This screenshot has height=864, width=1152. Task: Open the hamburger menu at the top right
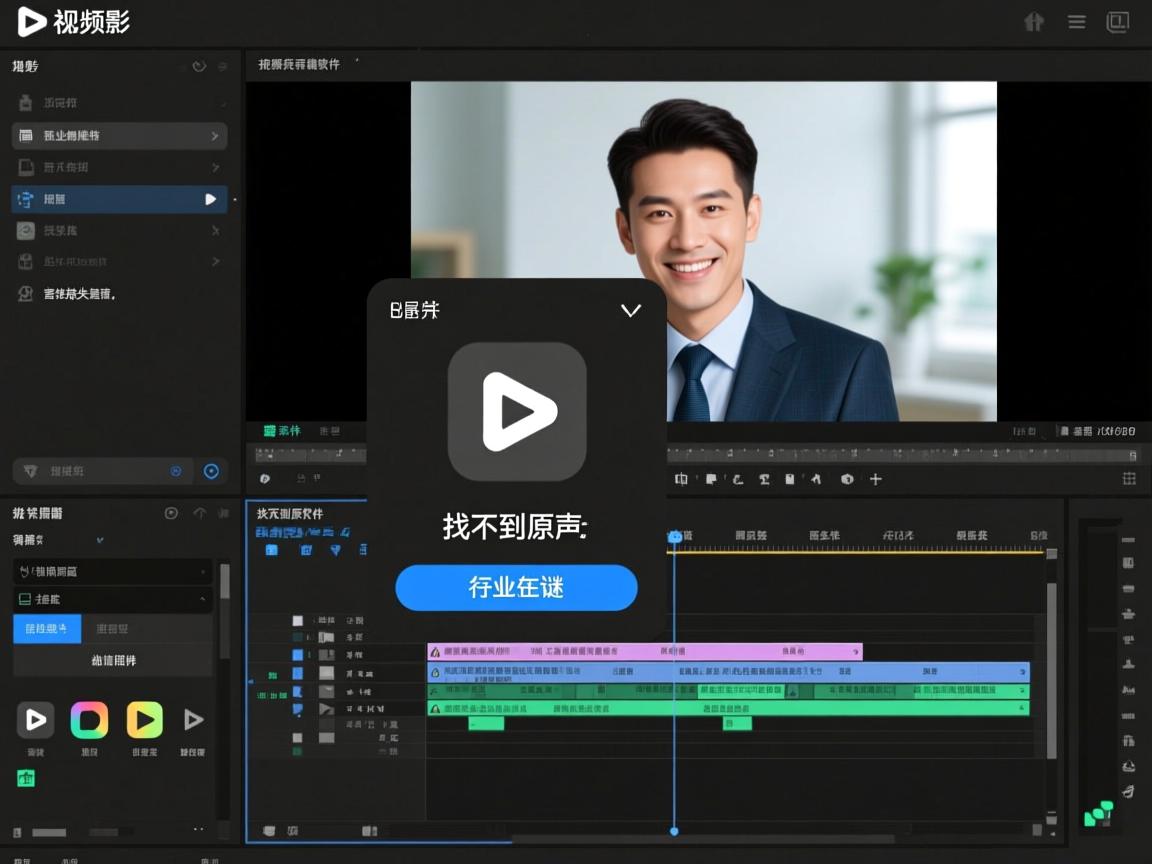tap(1076, 21)
